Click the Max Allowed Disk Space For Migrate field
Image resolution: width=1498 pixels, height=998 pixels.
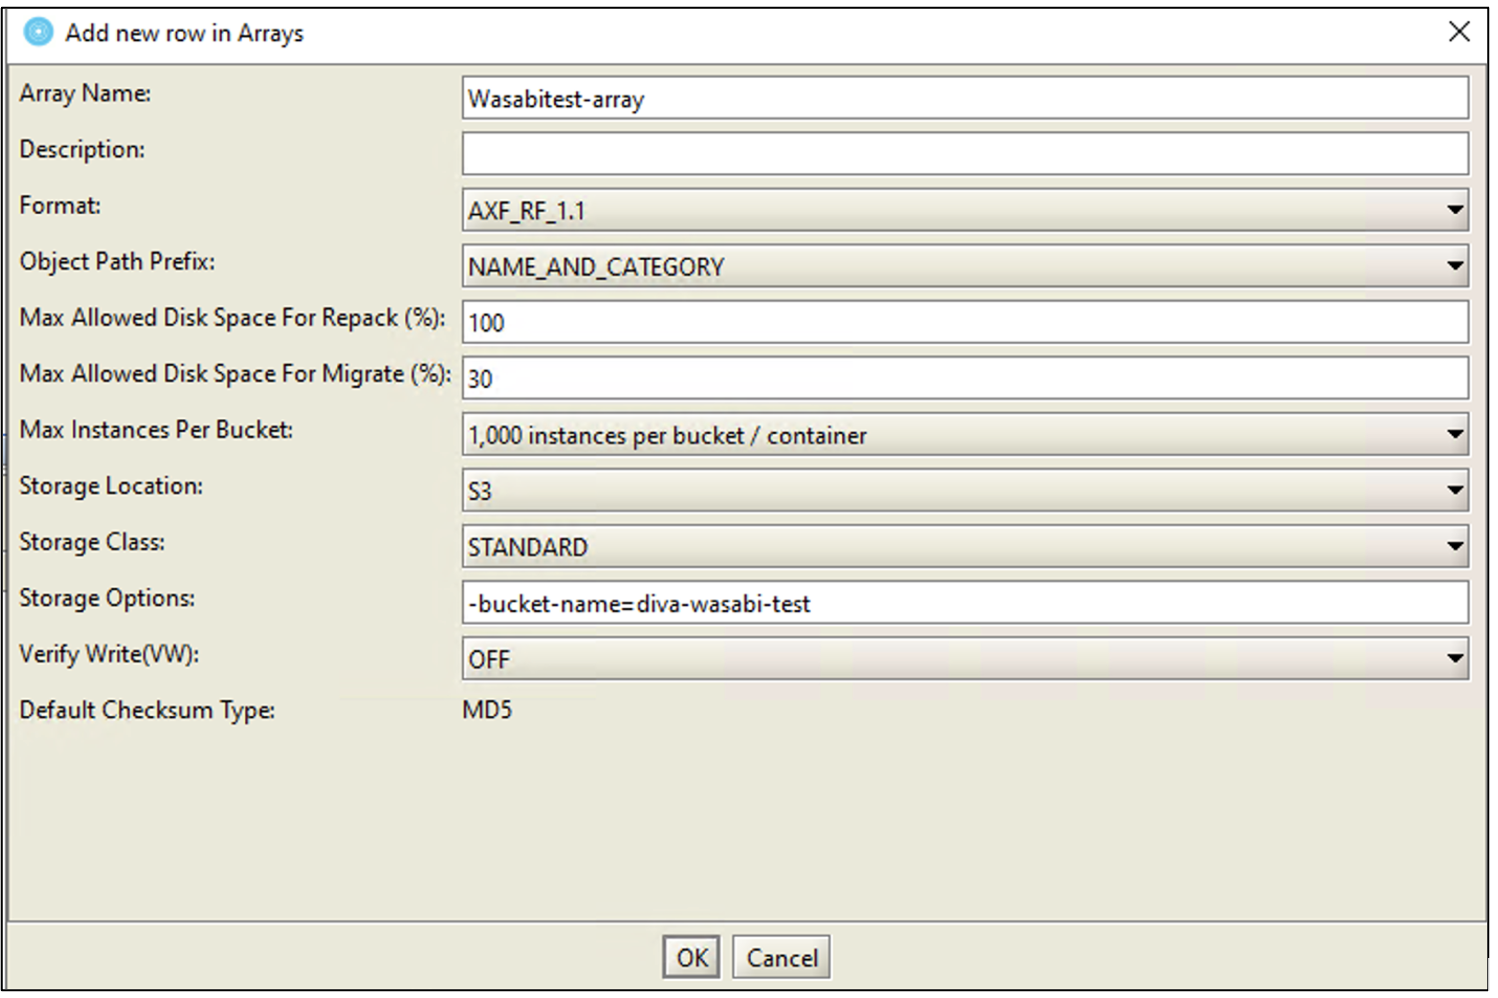click(965, 378)
